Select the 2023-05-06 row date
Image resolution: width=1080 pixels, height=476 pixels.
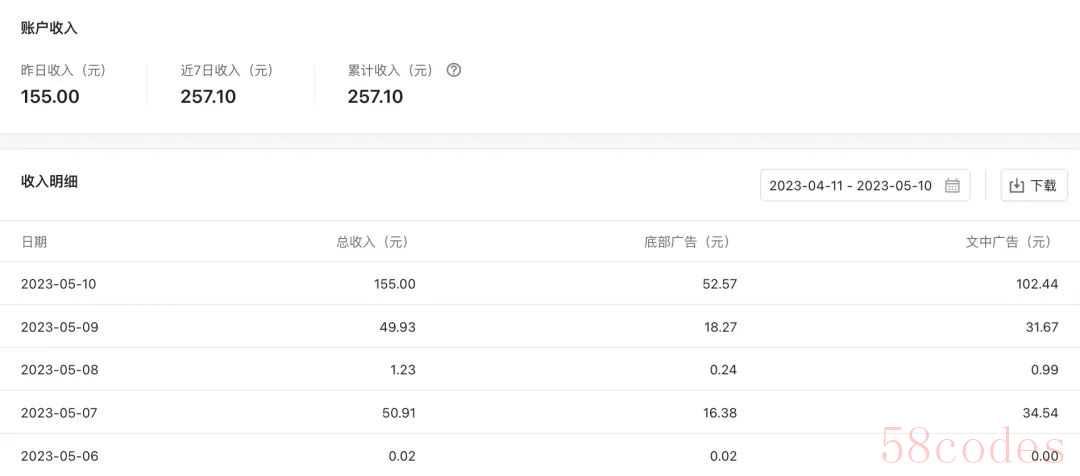(x=59, y=456)
